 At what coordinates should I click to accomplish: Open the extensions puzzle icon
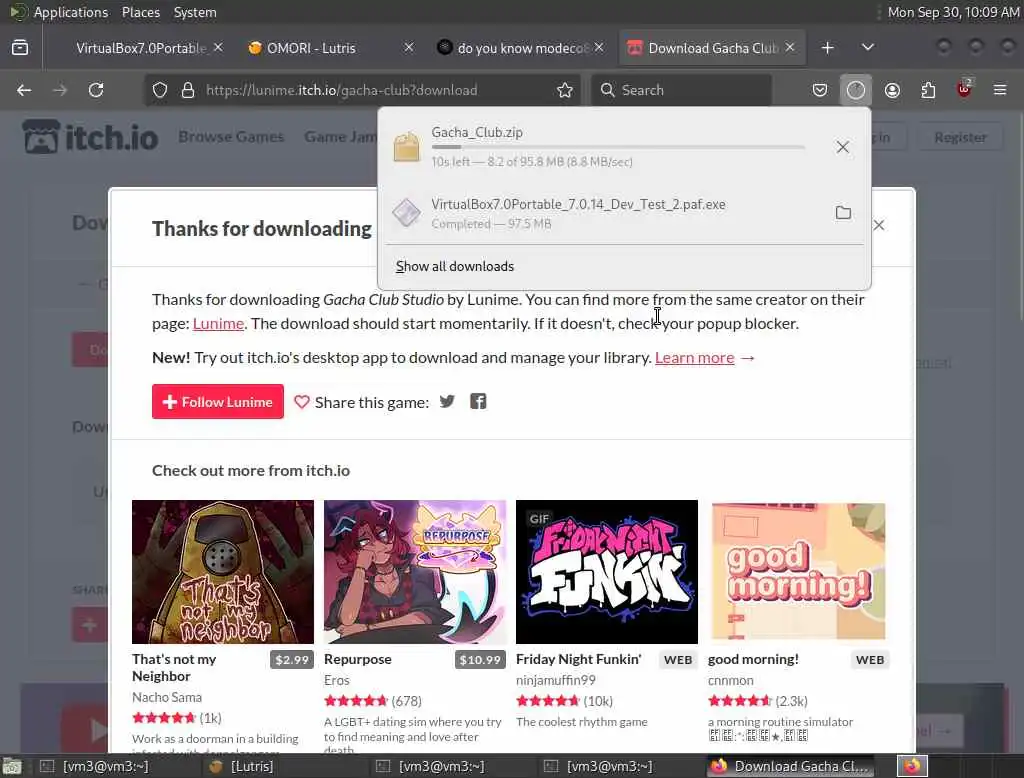[x=928, y=90]
